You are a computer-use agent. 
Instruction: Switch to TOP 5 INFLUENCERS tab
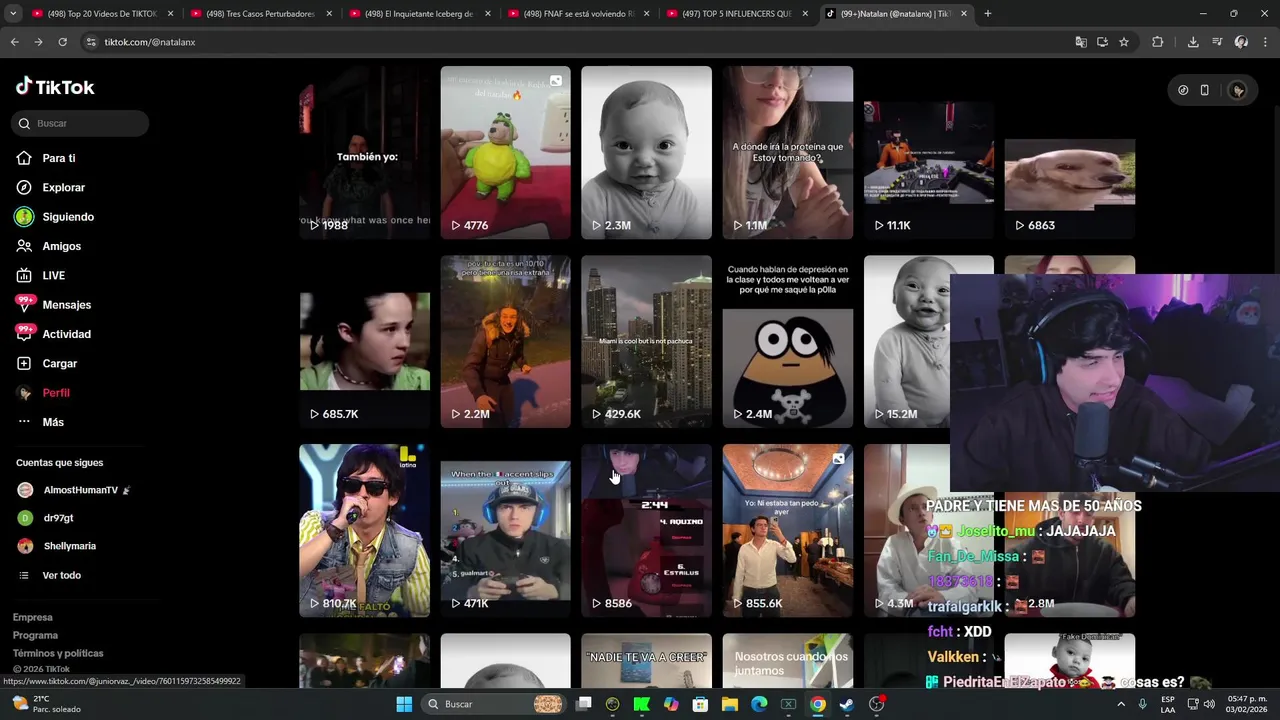(737, 14)
